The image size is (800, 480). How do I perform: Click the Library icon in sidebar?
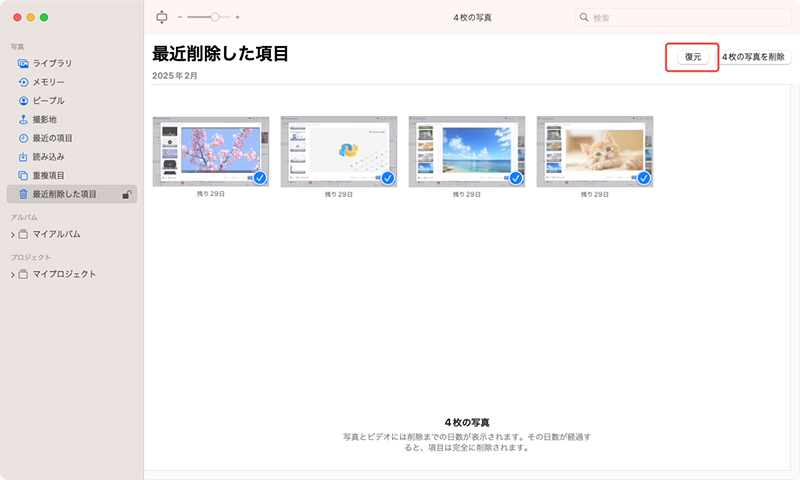pos(23,63)
